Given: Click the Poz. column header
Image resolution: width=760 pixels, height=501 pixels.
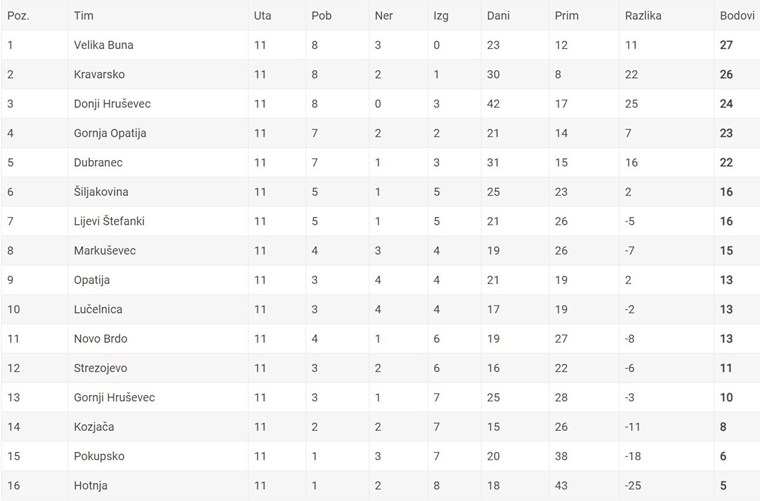Looking at the screenshot, I should pos(18,16).
